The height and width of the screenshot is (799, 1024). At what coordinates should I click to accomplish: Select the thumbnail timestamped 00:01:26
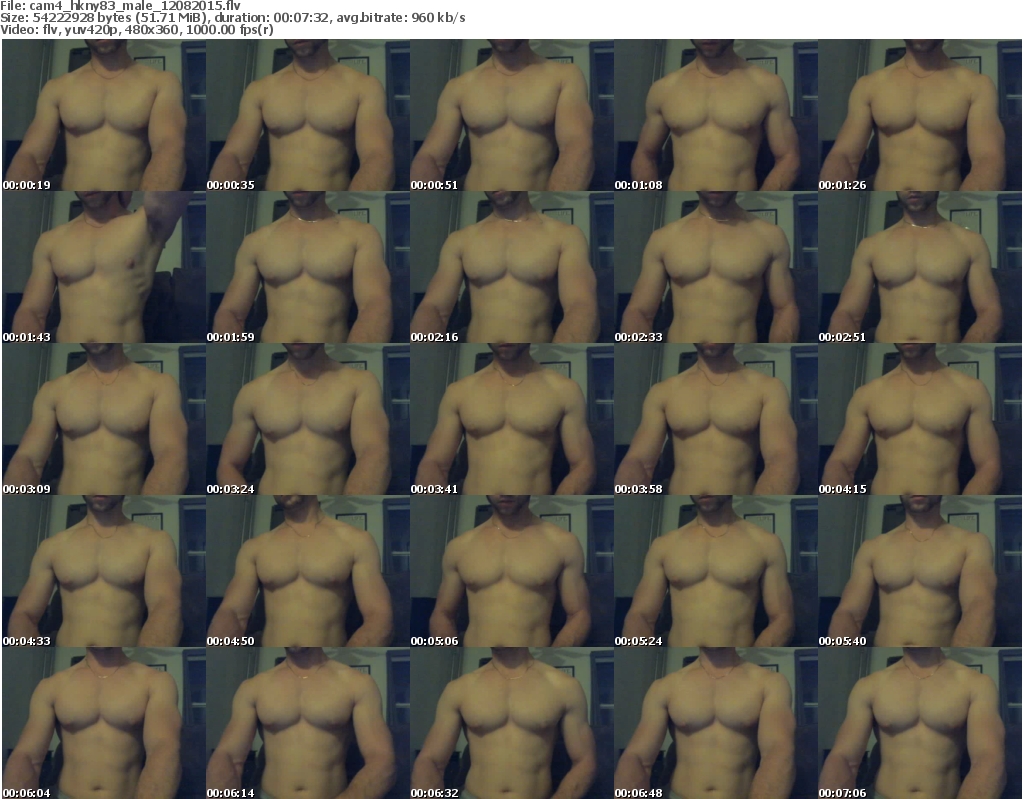coord(920,115)
